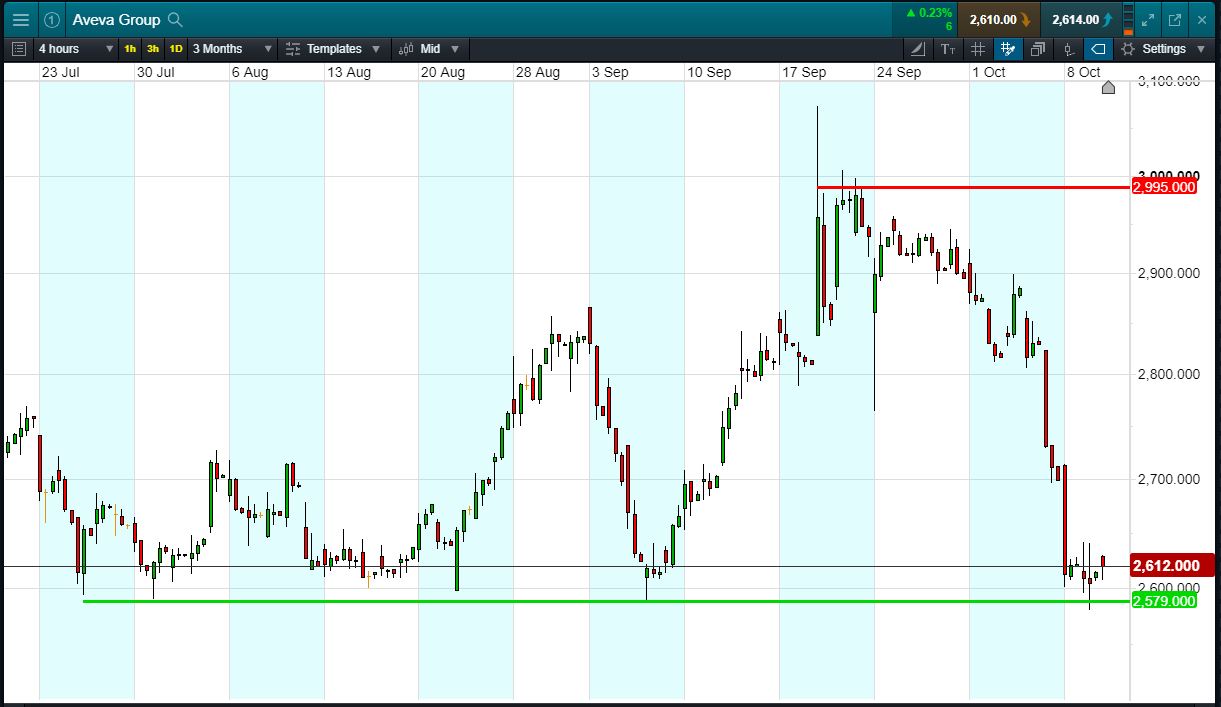Screen dimensions: 1221x707
Task: Open the Settings gear menu
Action: [1164, 48]
